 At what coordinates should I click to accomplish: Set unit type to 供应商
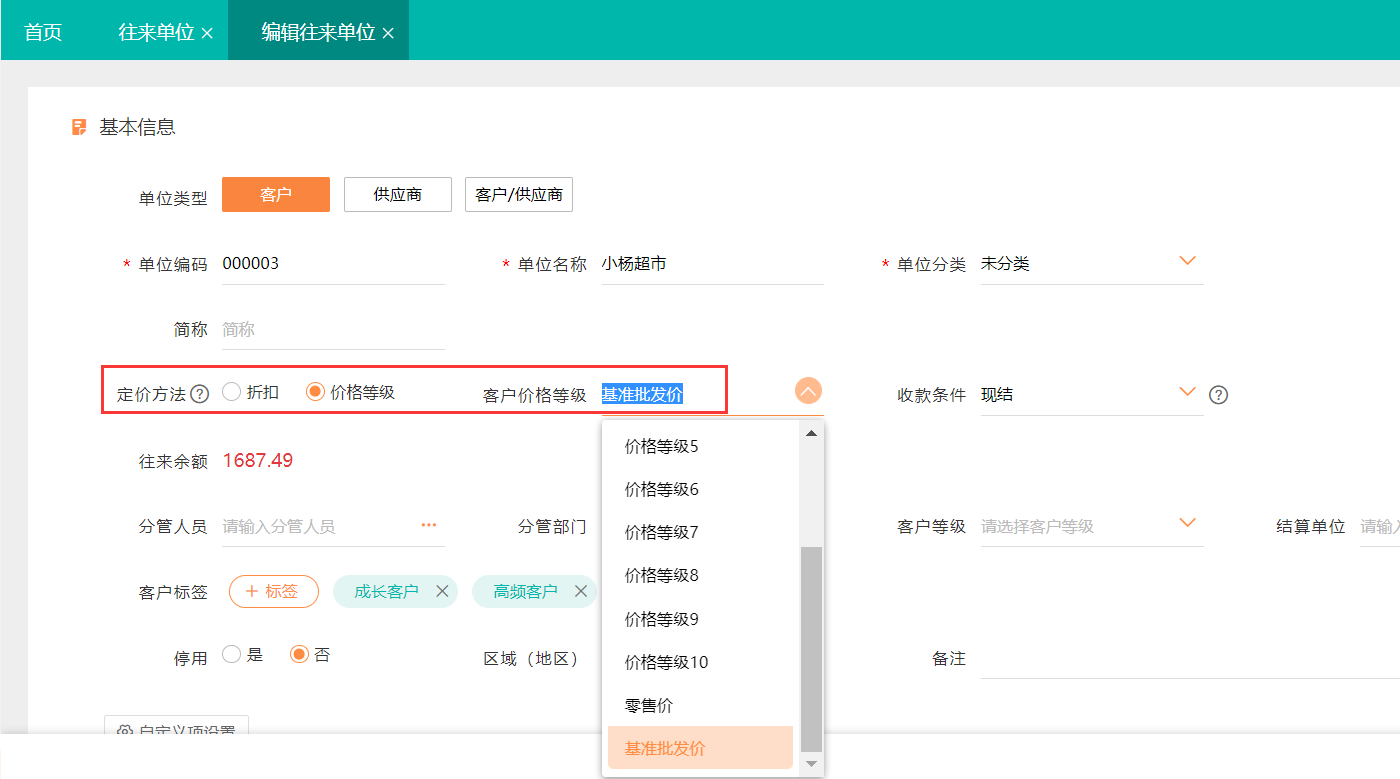point(398,194)
